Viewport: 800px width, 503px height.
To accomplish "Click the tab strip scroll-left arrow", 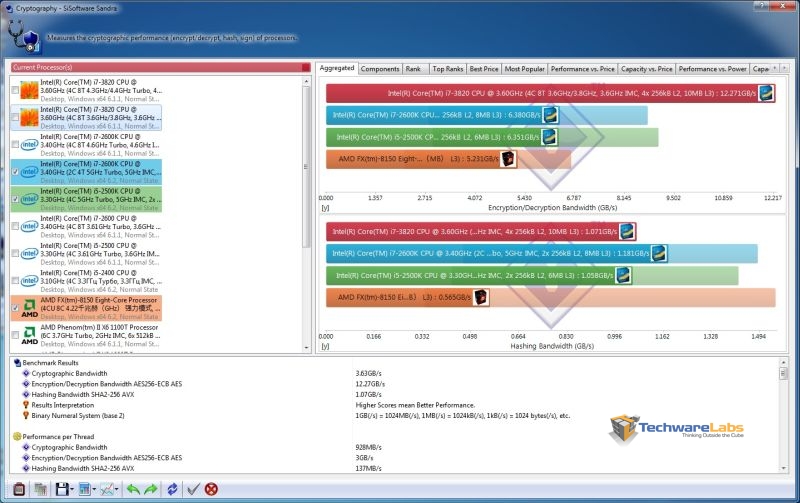I will pyautogui.click(x=775, y=68).
